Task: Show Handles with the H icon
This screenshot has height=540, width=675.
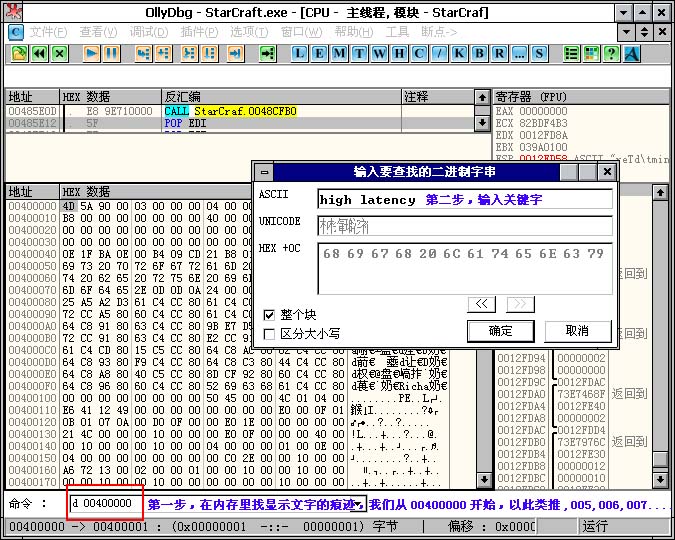Action: [x=399, y=54]
